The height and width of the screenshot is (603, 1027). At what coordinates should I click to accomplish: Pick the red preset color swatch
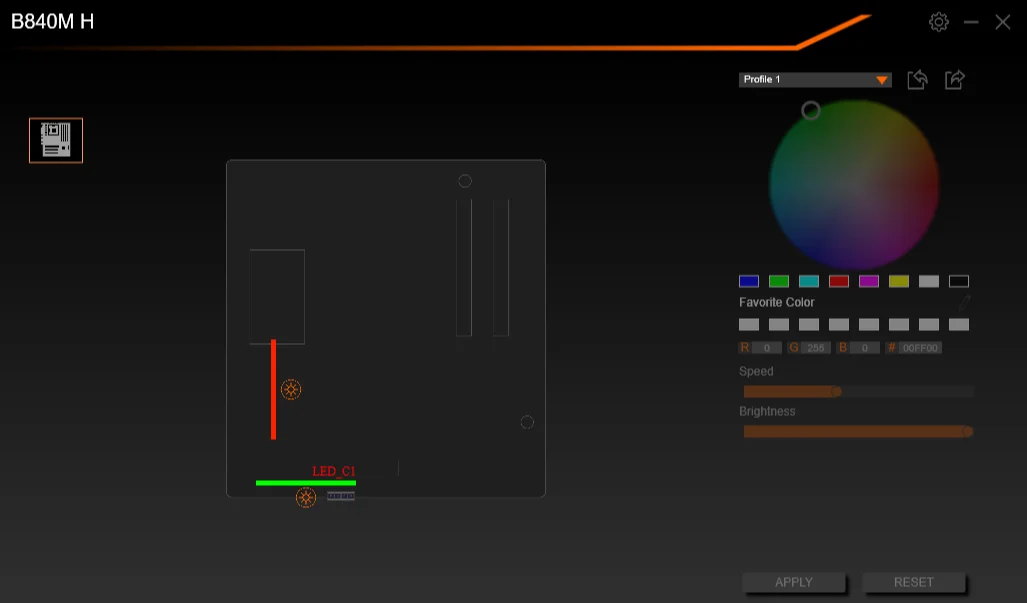coord(839,281)
